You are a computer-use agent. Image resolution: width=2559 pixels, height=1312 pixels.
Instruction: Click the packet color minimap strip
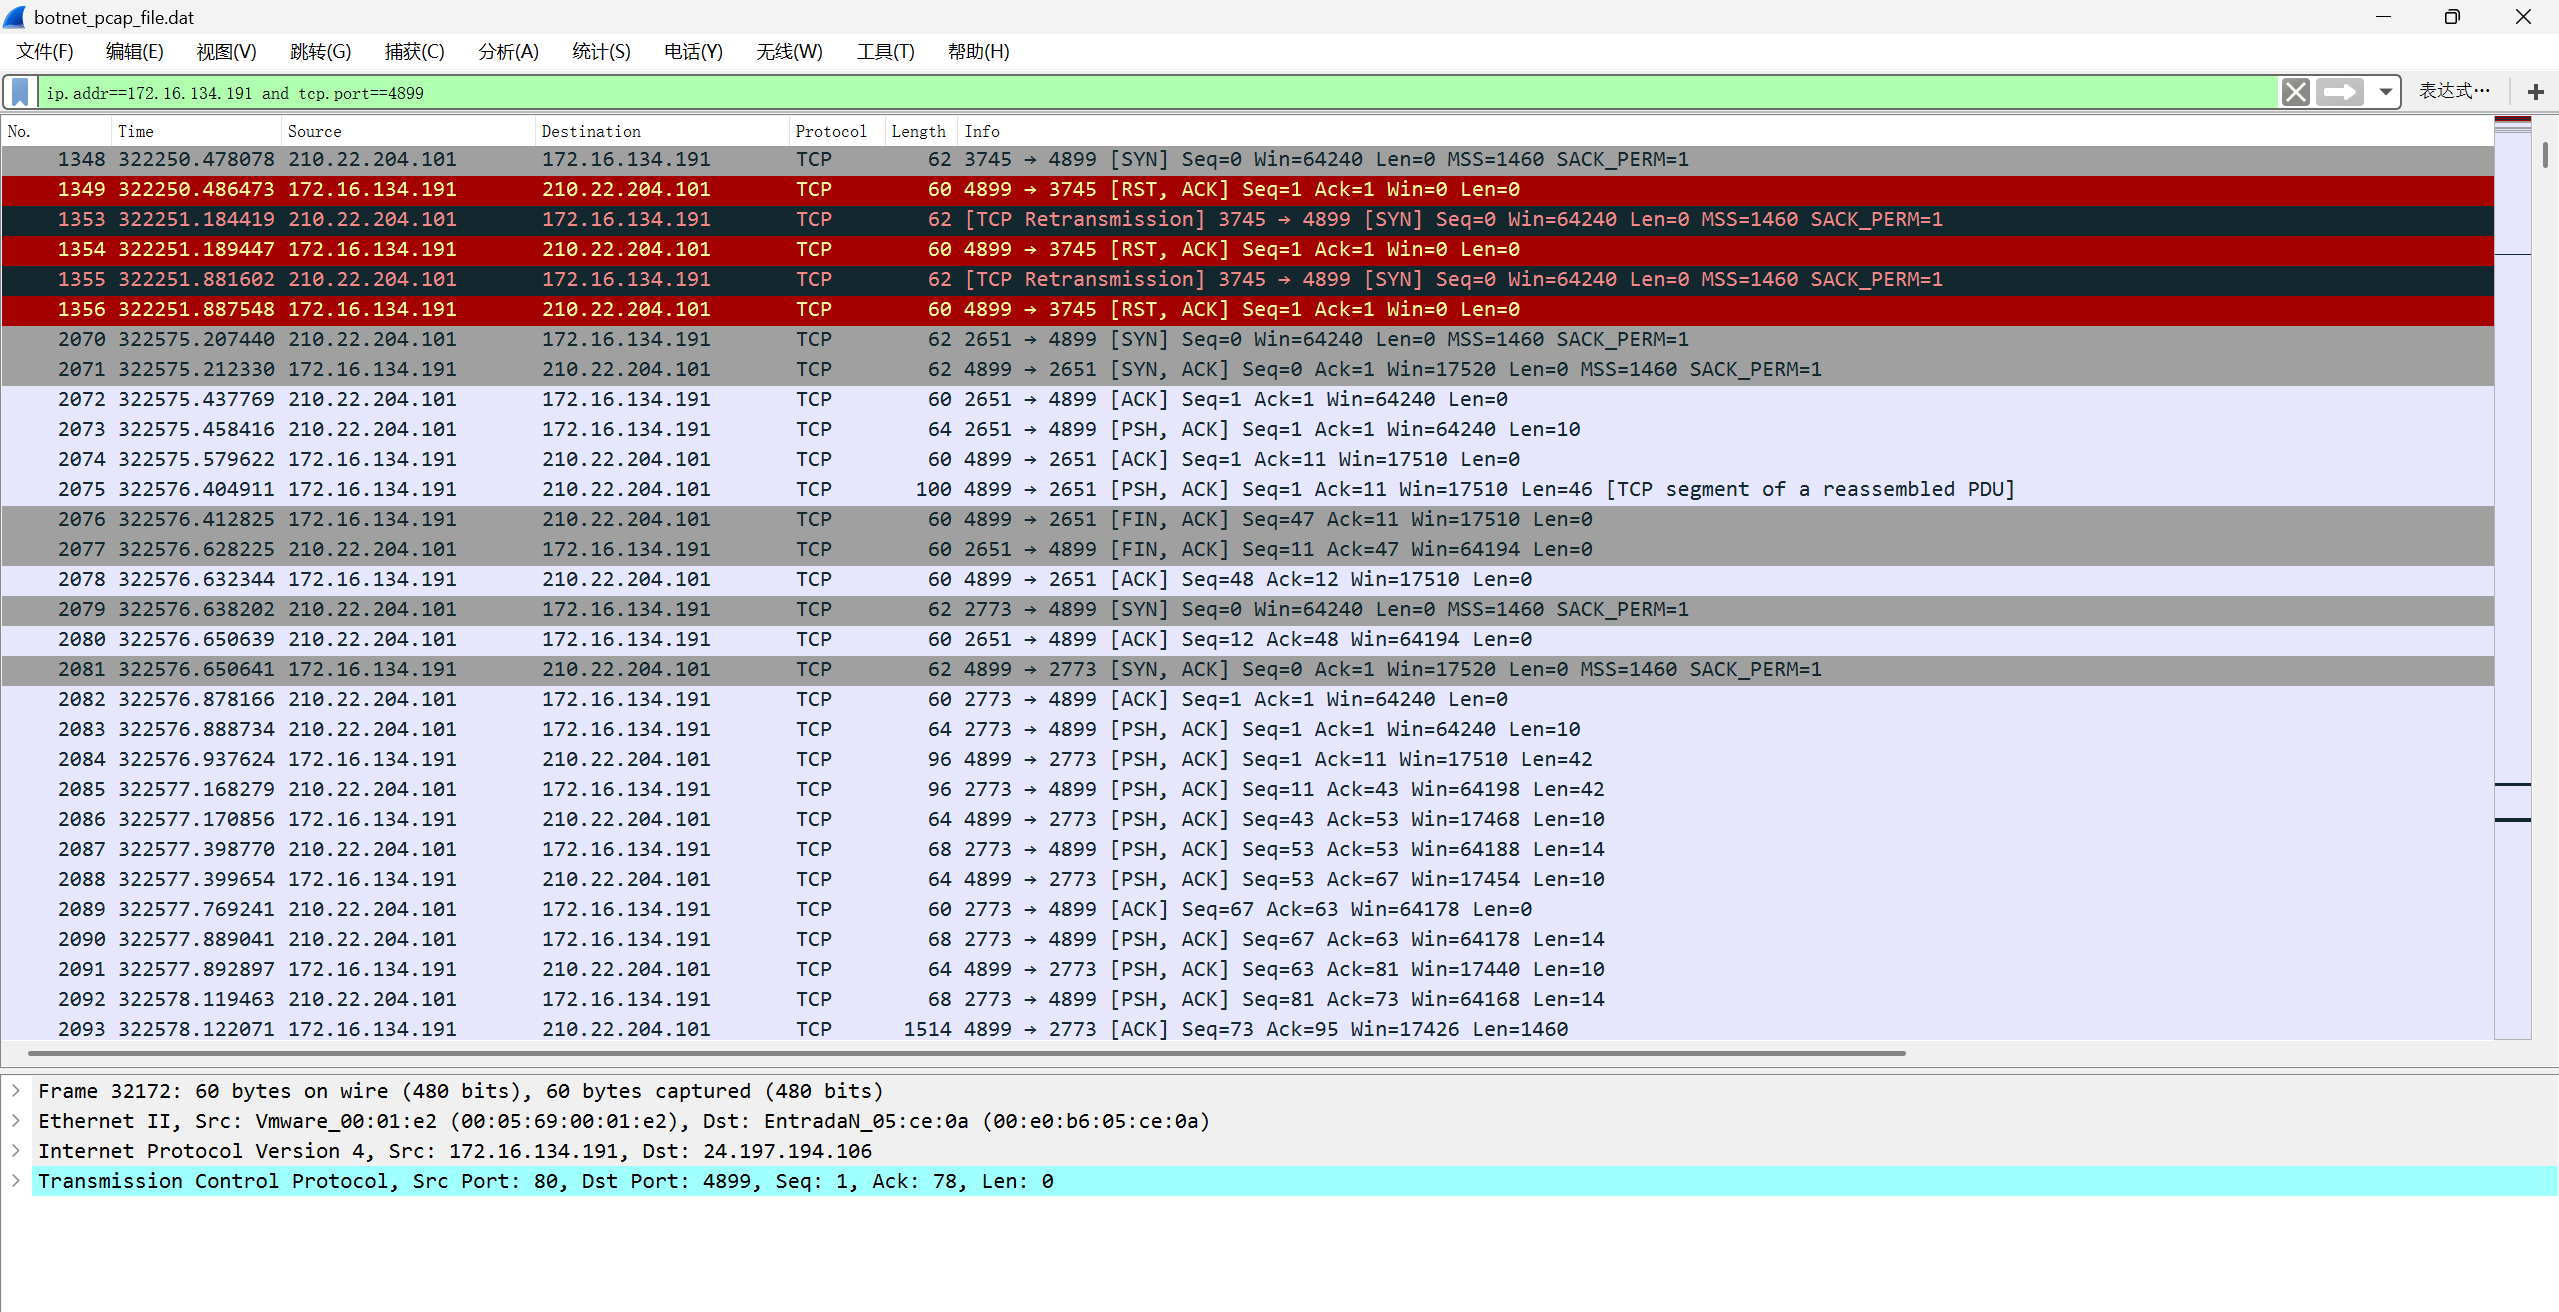click(2512, 500)
